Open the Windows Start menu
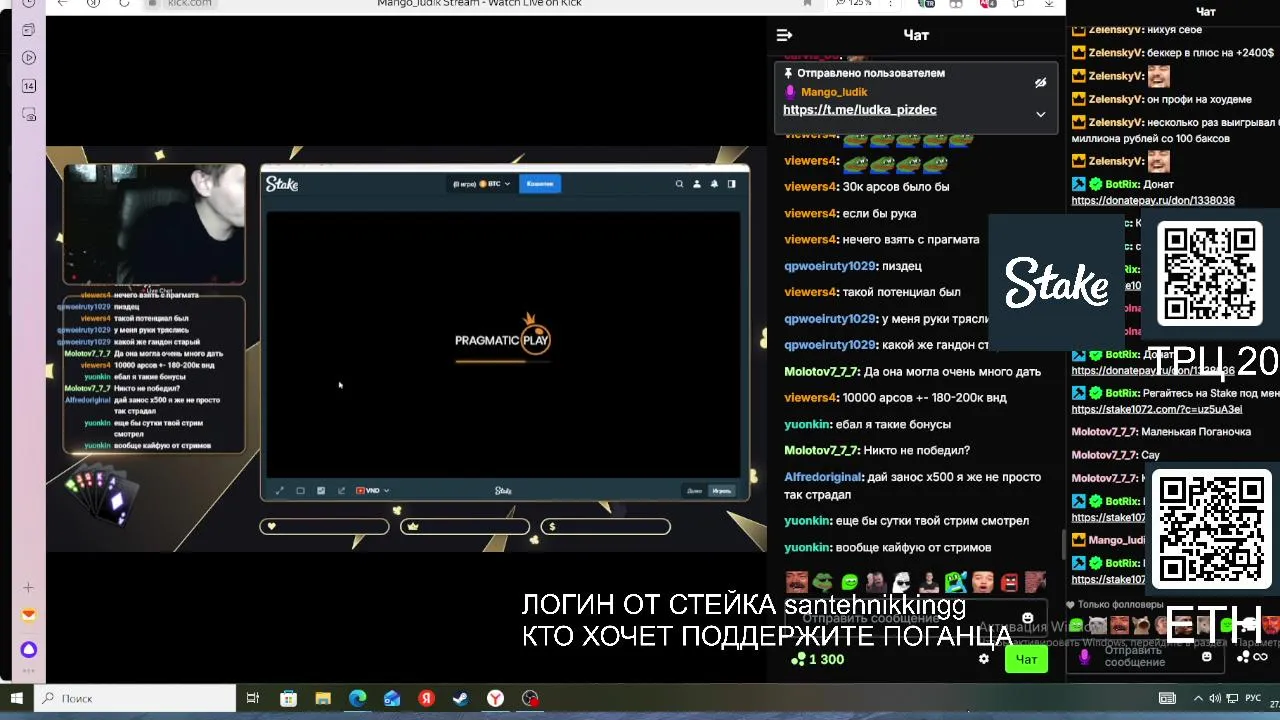 (17, 698)
